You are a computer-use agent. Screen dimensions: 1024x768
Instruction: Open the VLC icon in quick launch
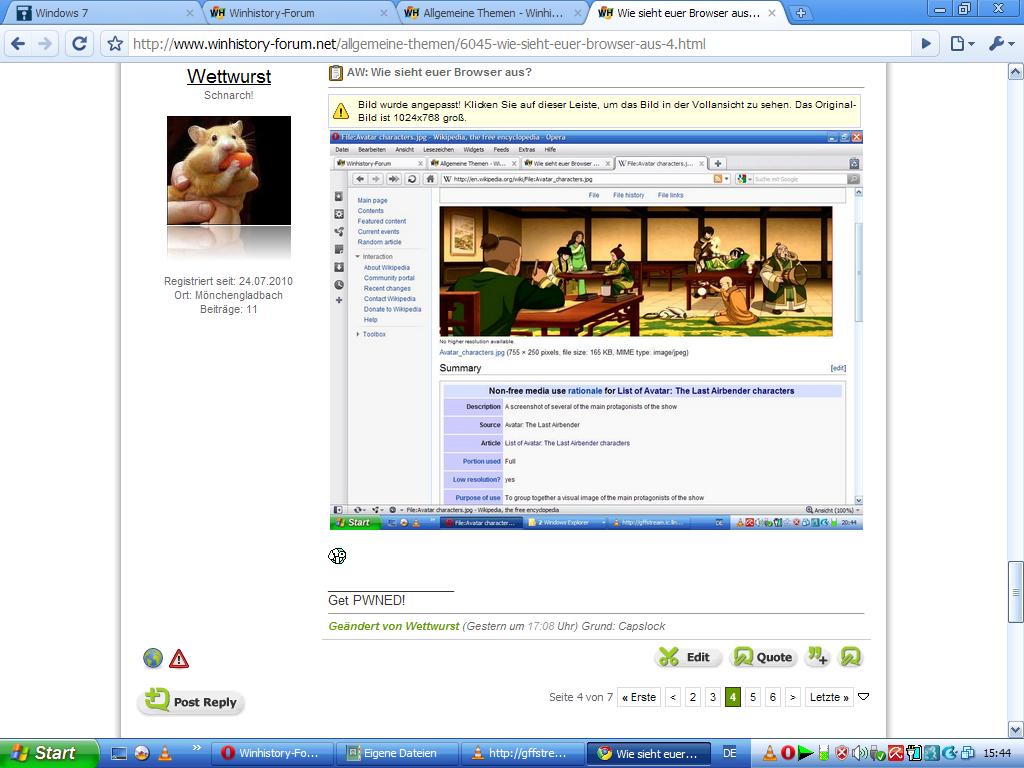[166, 753]
